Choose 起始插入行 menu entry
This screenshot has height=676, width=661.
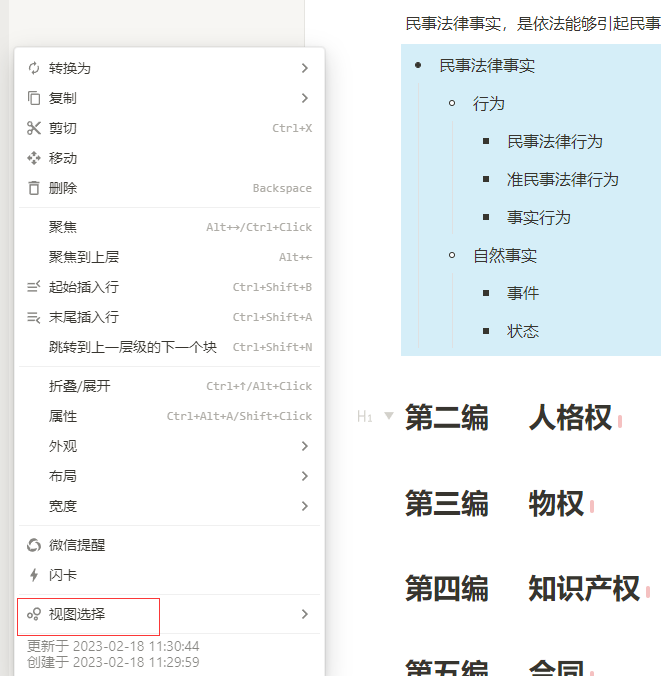click(169, 287)
